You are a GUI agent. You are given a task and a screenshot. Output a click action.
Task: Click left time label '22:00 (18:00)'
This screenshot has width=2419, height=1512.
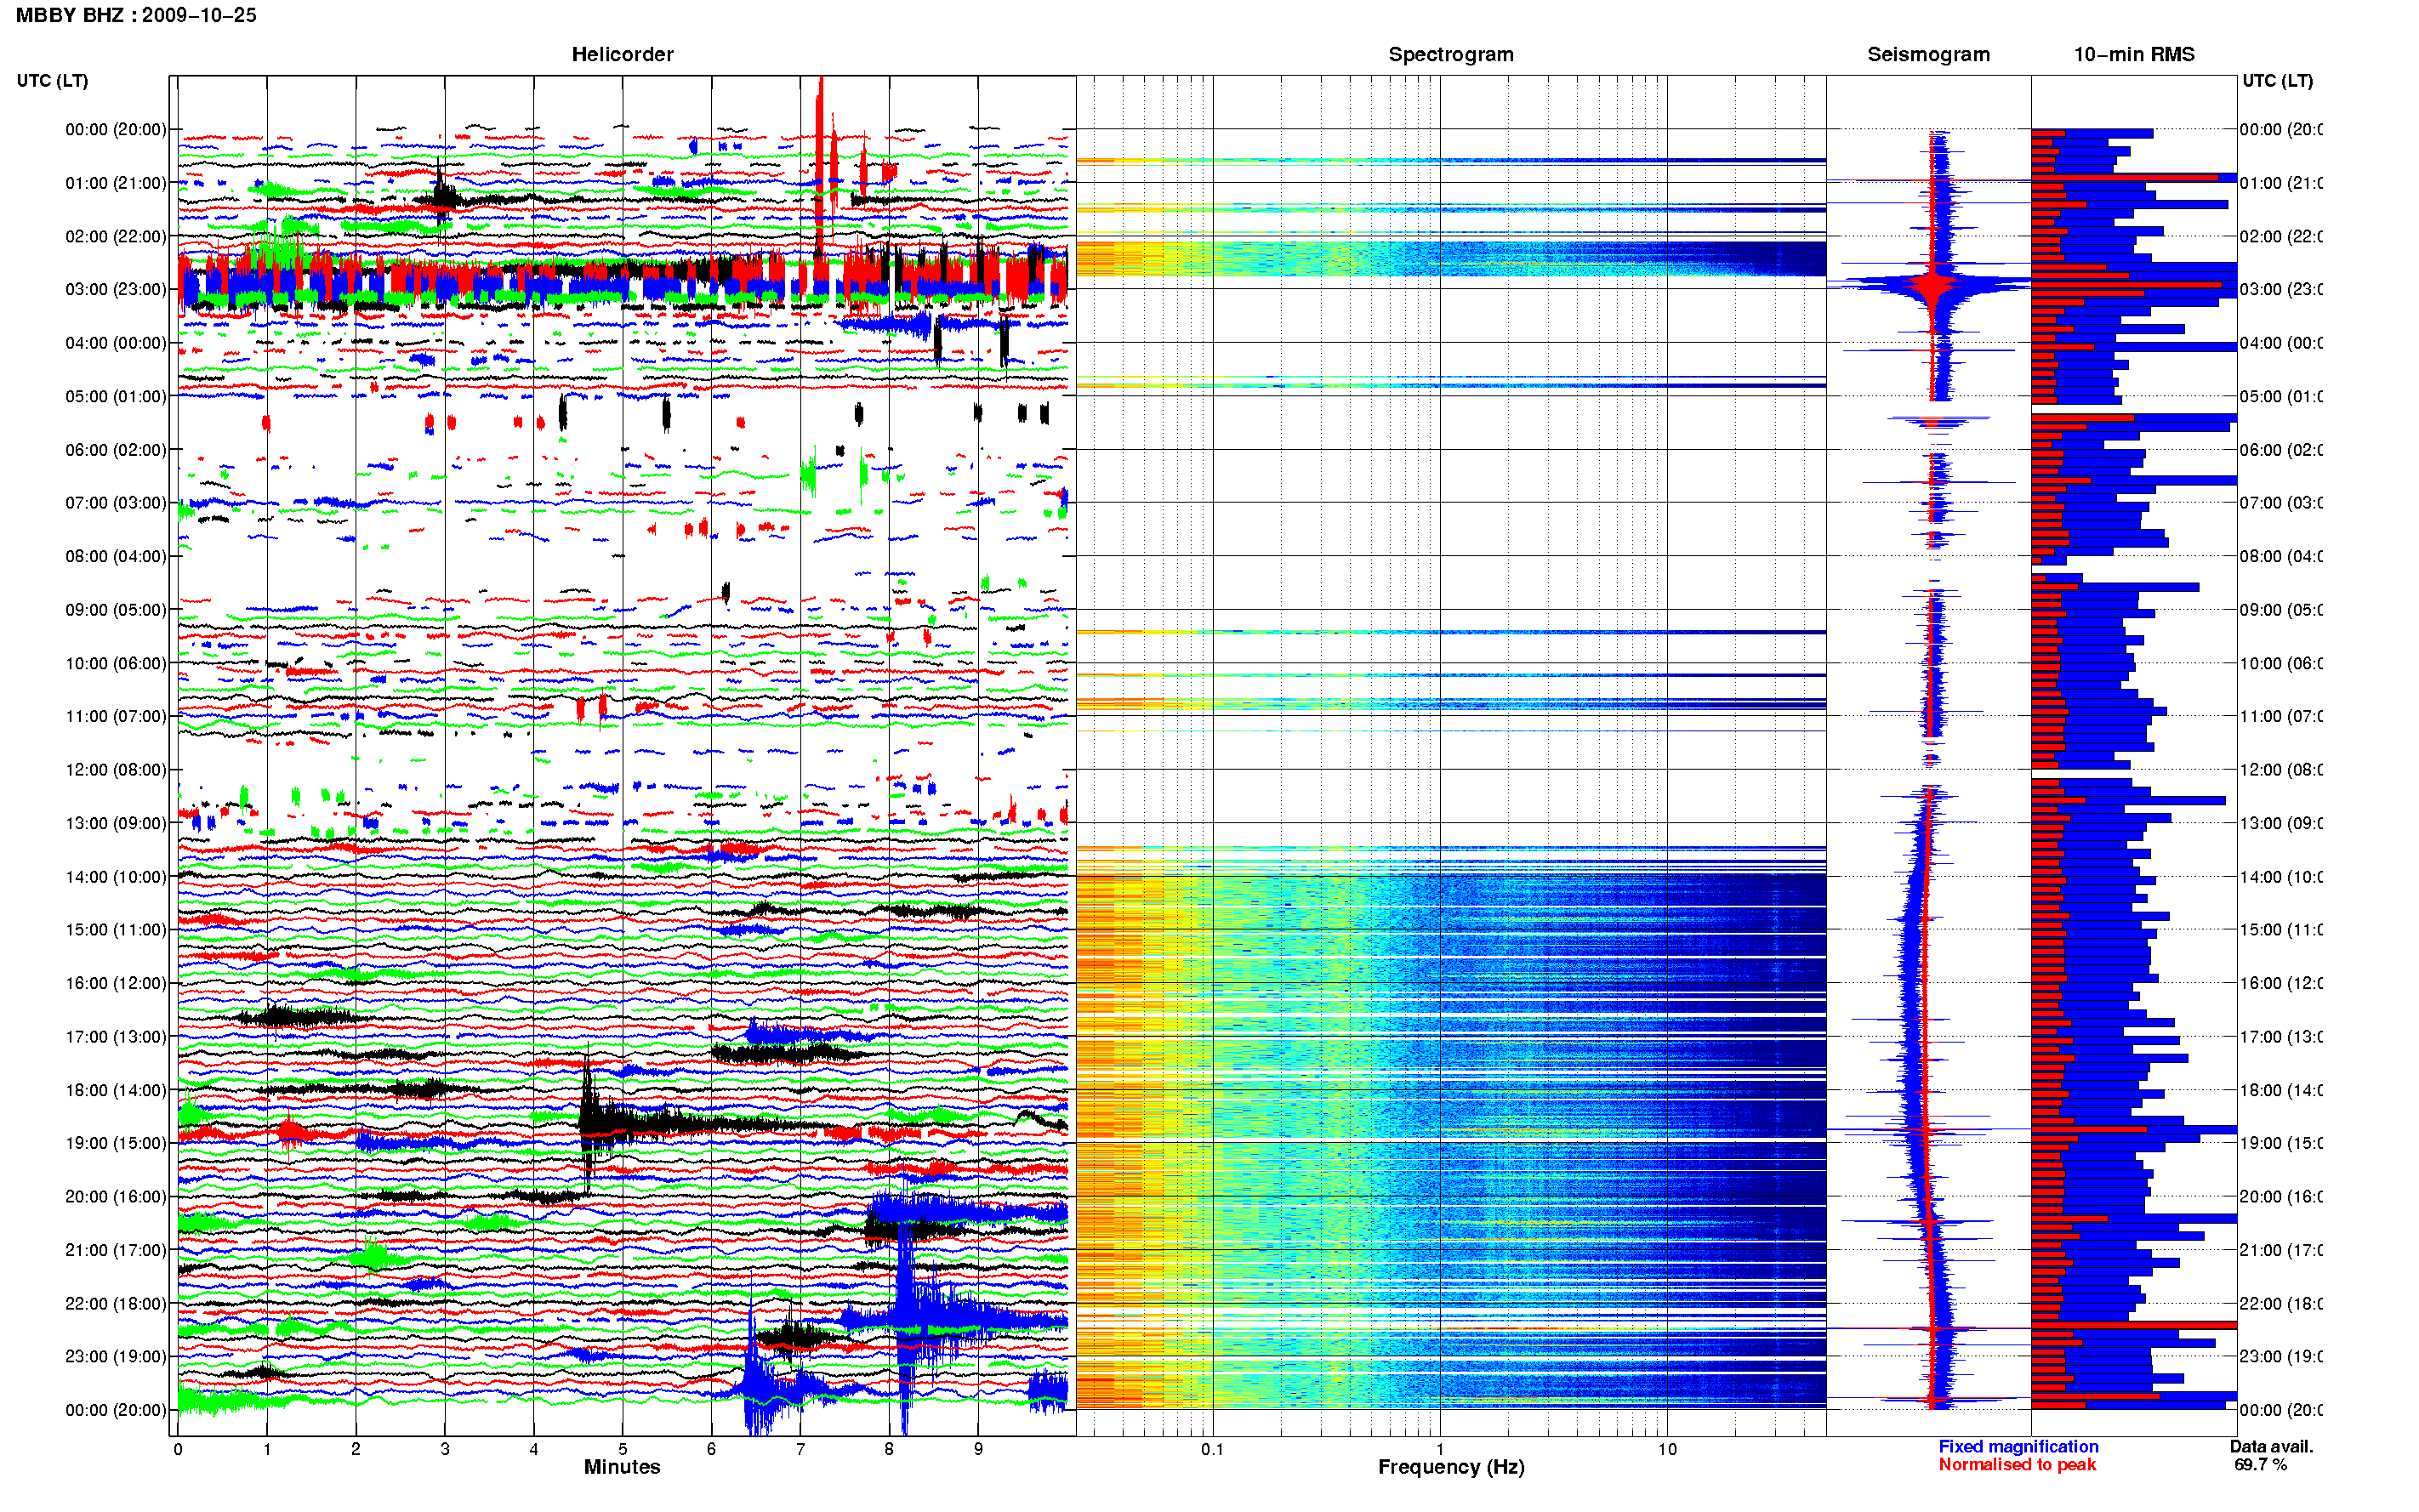click(116, 1303)
